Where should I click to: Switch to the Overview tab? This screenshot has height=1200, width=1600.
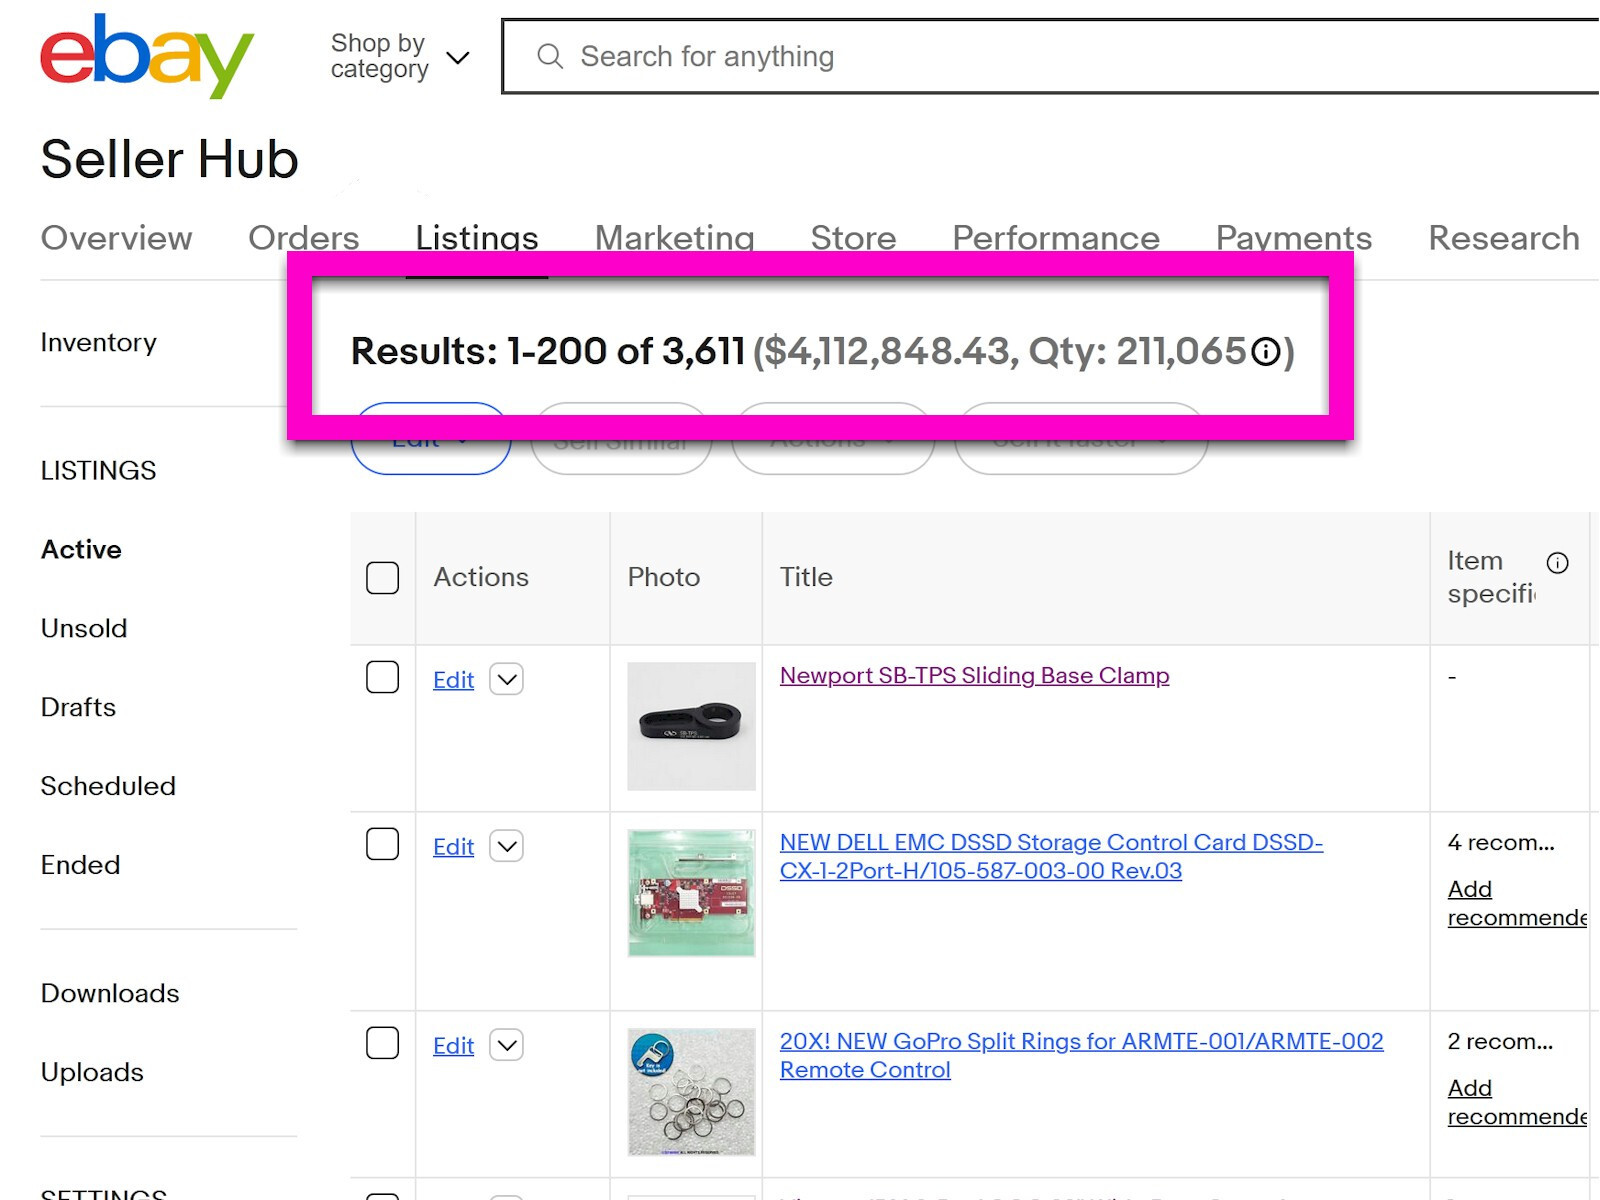click(x=116, y=238)
